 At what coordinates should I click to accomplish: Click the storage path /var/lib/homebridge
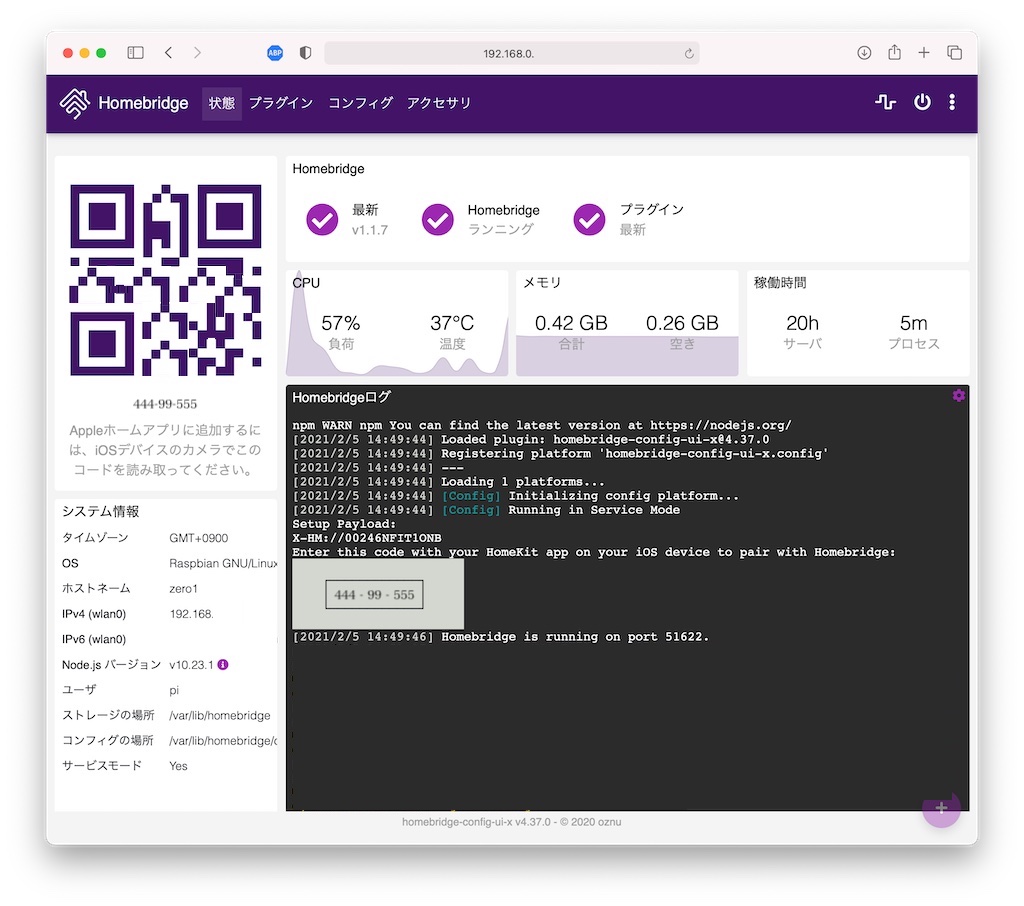pos(219,715)
